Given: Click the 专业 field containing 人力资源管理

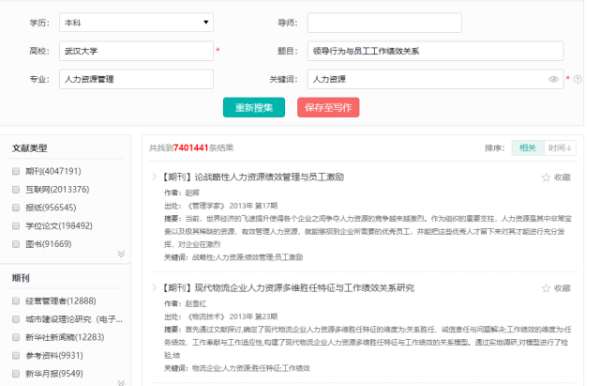Looking at the screenshot, I should click(136, 79).
